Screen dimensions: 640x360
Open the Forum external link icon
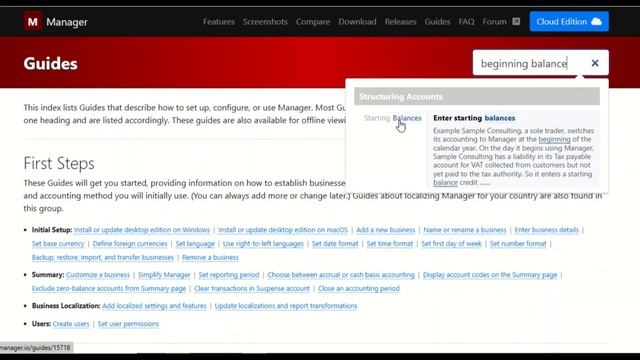pyautogui.click(x=516, y=21)
